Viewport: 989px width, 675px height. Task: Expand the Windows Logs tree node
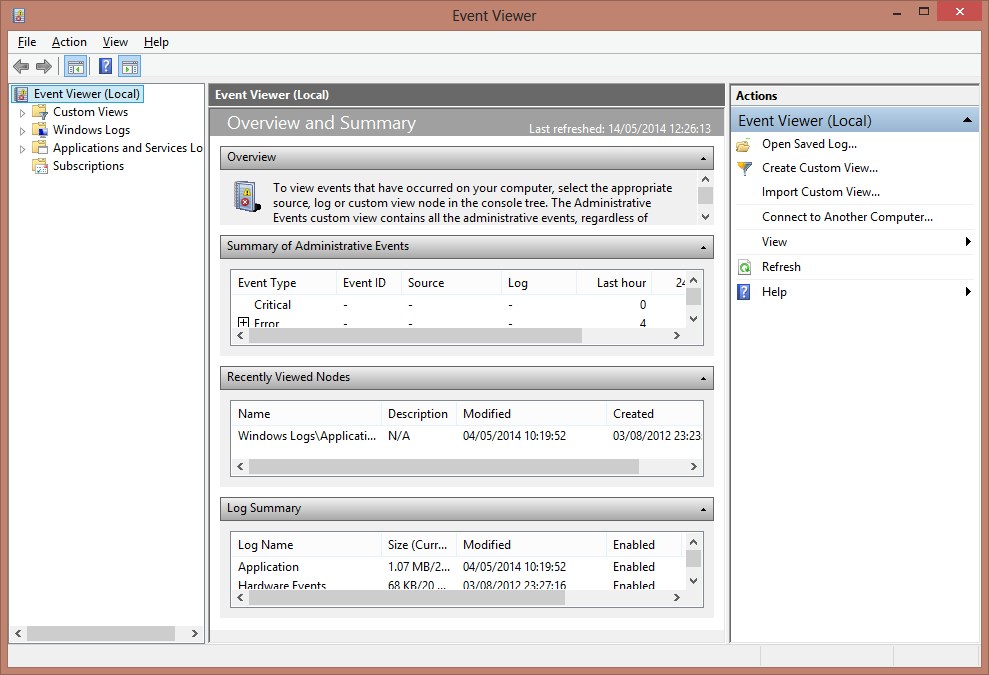point(22,130)
